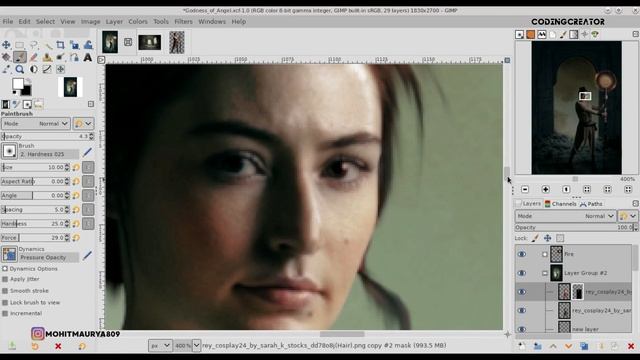Image resolution: width=640 pixels, height=360 pixels.
Task: Open paintbrush Mode dropdown in tool options
Action: [36, 123]
